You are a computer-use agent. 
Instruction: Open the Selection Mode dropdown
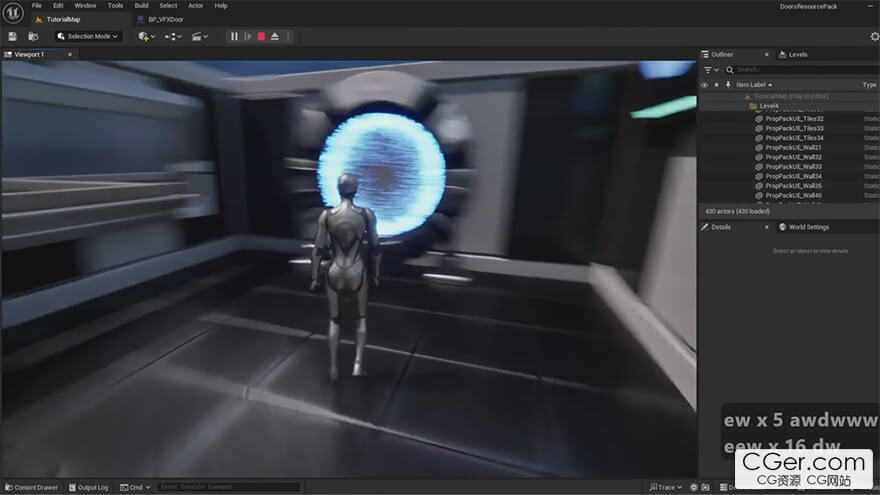click(x=88, y=36)
